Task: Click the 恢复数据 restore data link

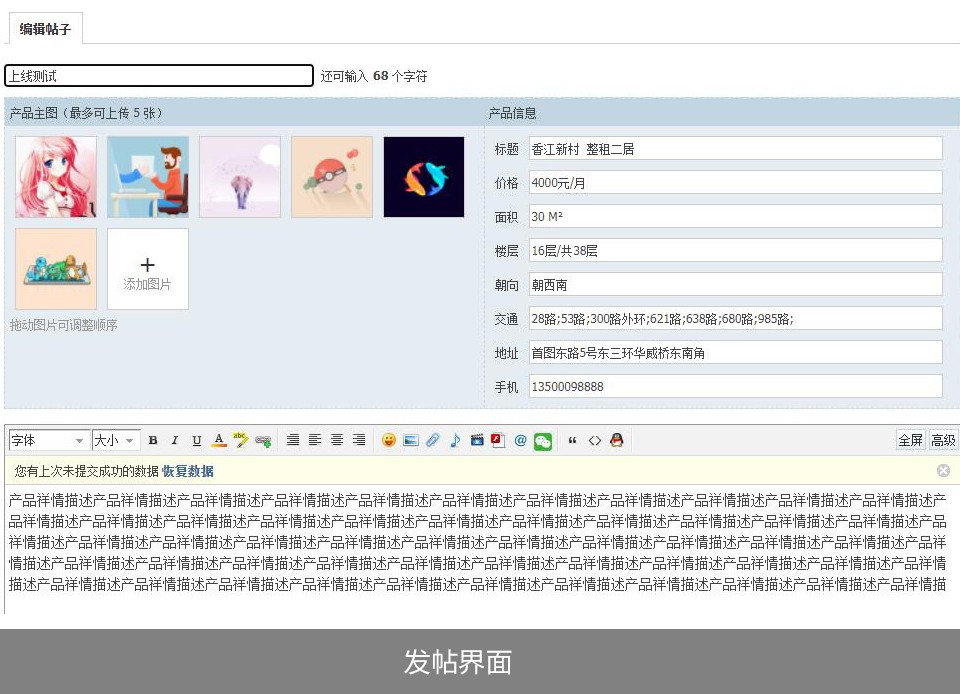Action: pyautogui.click(x=187, y=471)
